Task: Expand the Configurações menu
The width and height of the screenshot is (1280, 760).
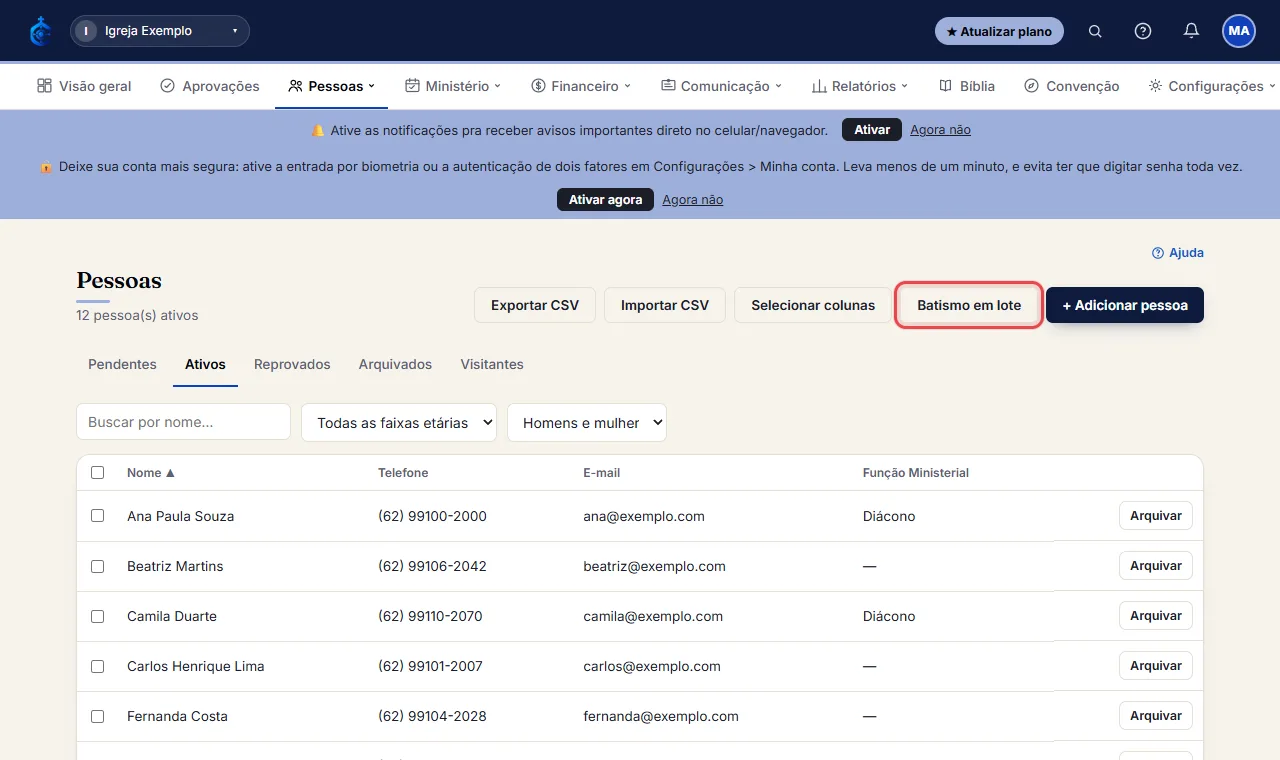Action: (x=1212, y=86)
